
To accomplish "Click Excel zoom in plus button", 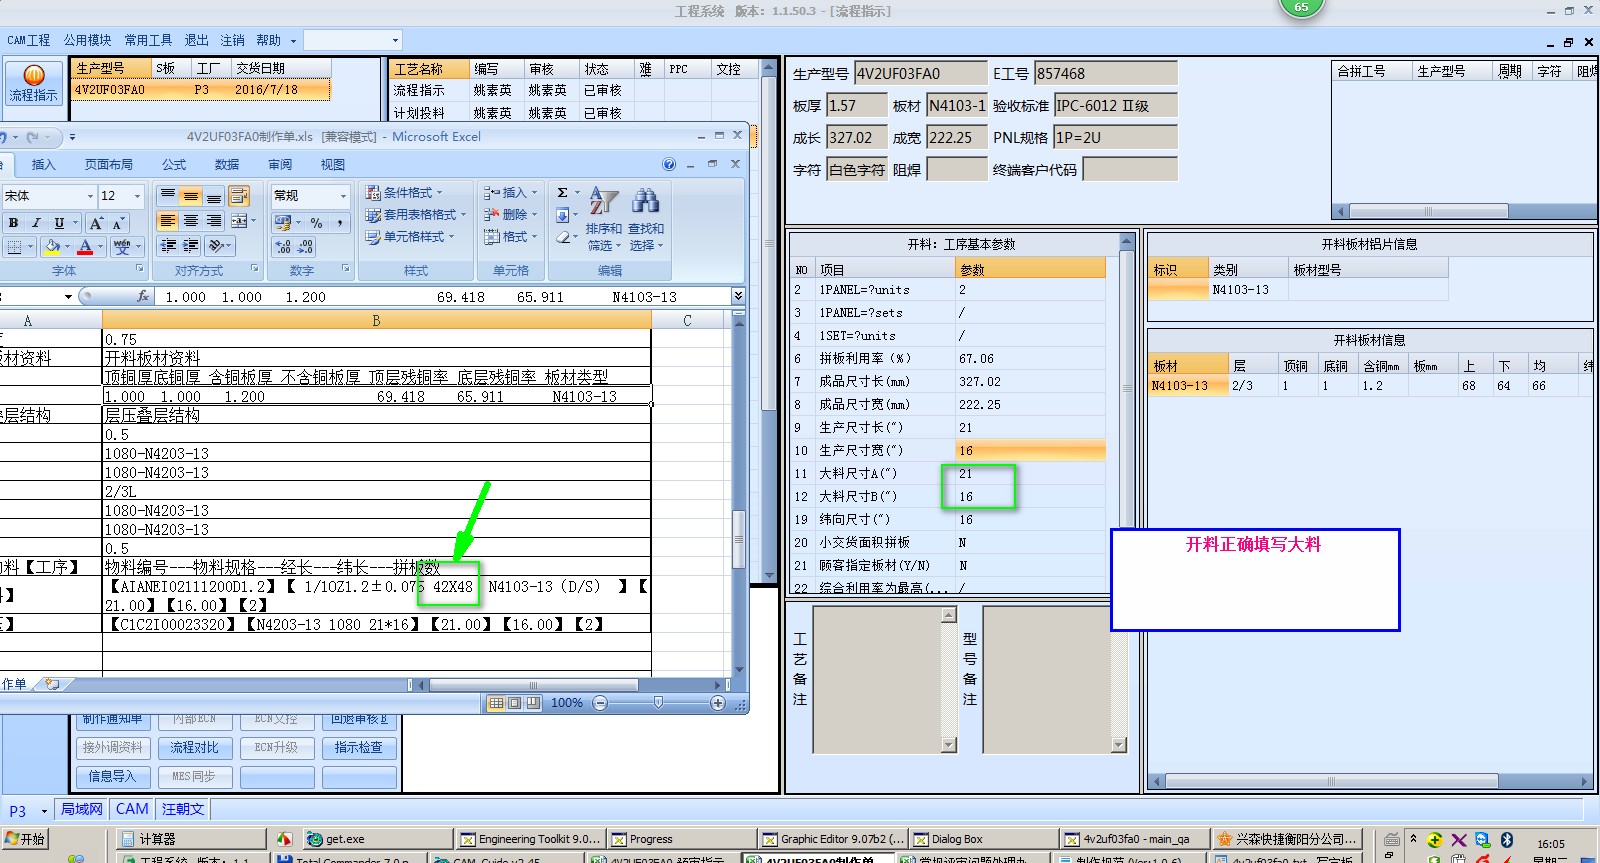I will pos(718,703).
